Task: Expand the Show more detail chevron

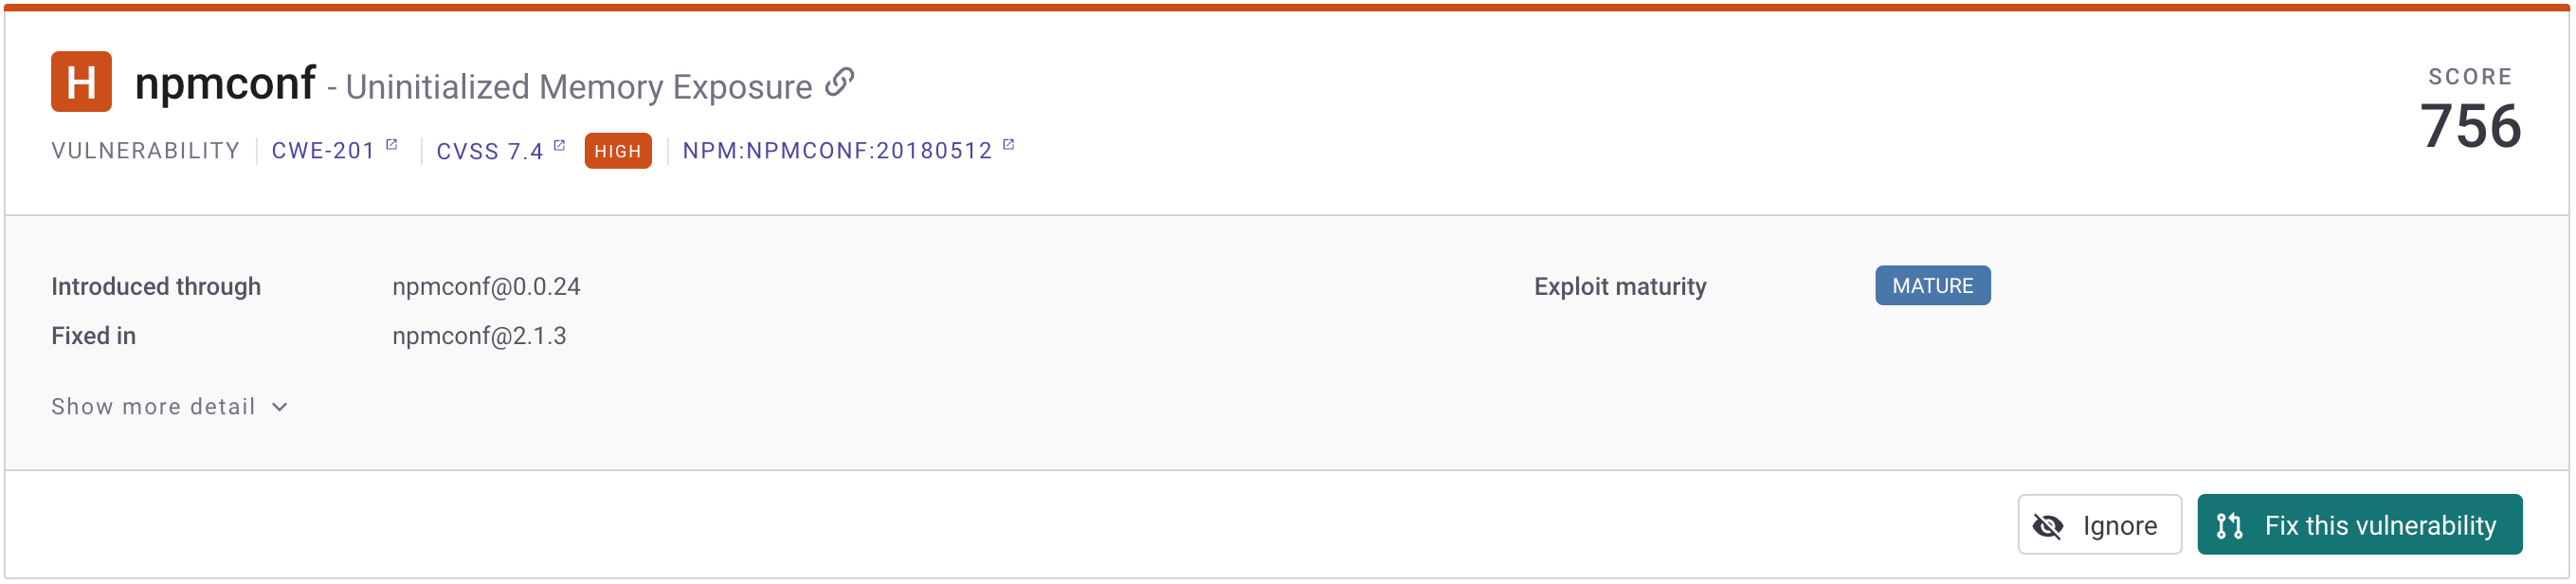Action: tap(280, 407)
